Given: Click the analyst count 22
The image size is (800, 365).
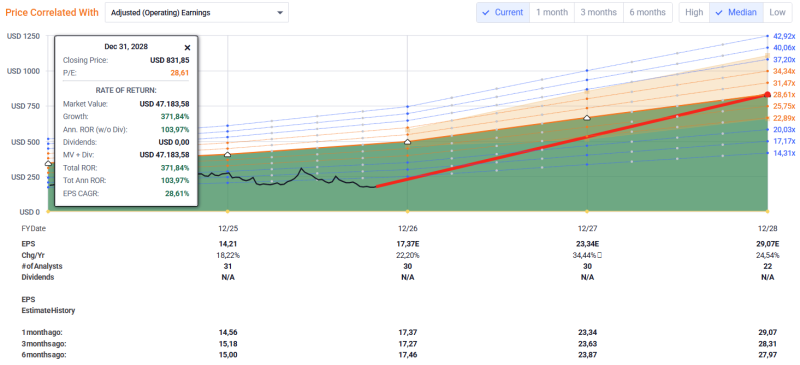Looking at the screenshot, I should point(767,266).
